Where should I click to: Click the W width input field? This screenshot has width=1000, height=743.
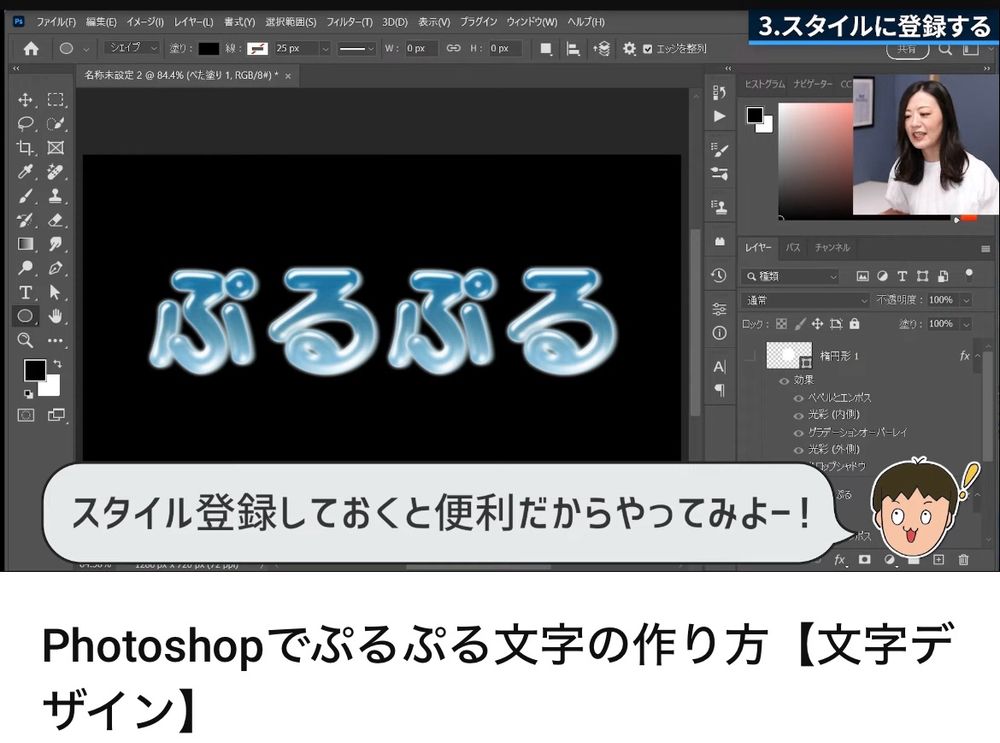pyautogui.click(x=422, y=48)
